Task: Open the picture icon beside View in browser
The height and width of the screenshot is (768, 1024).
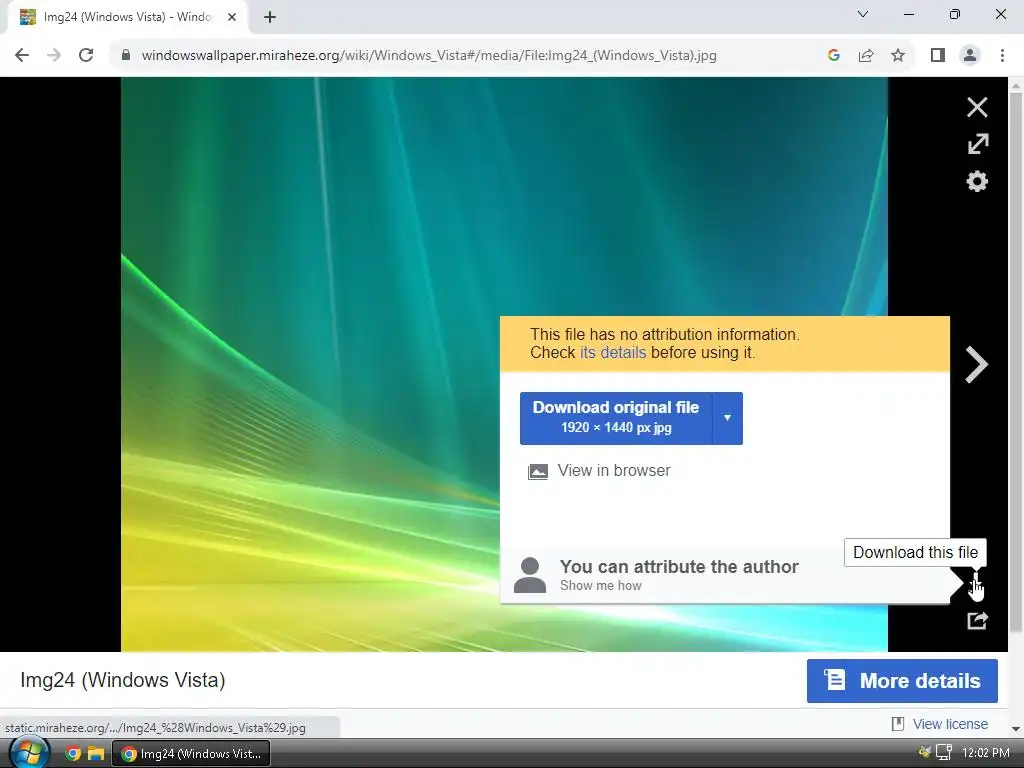Action: (537, 472)
